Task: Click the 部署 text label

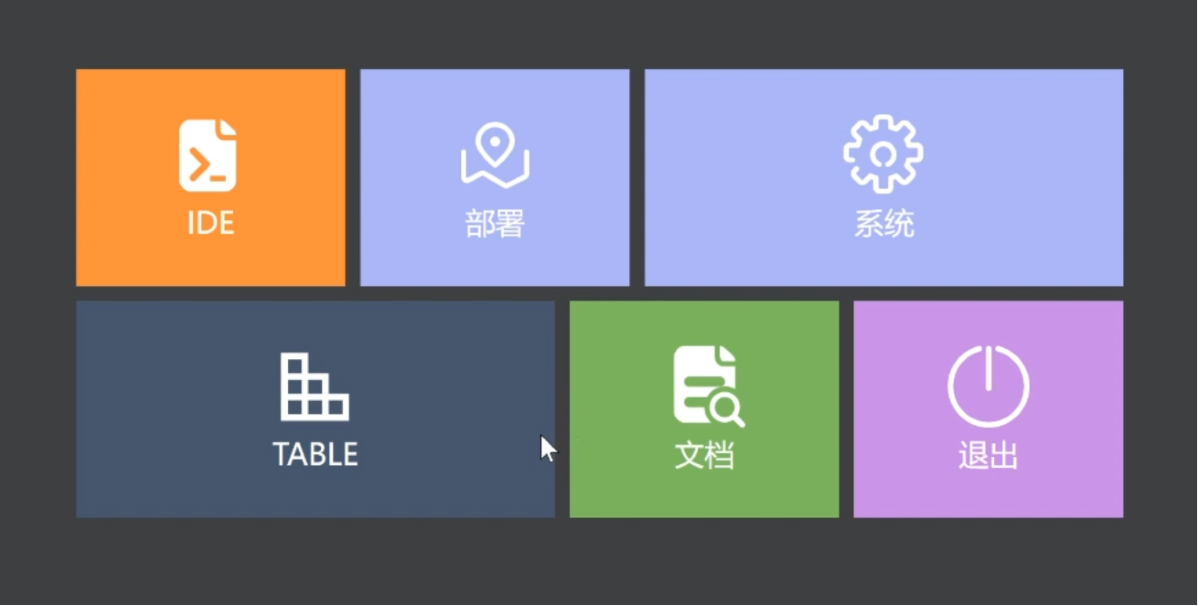Action: tap(495, 223)
